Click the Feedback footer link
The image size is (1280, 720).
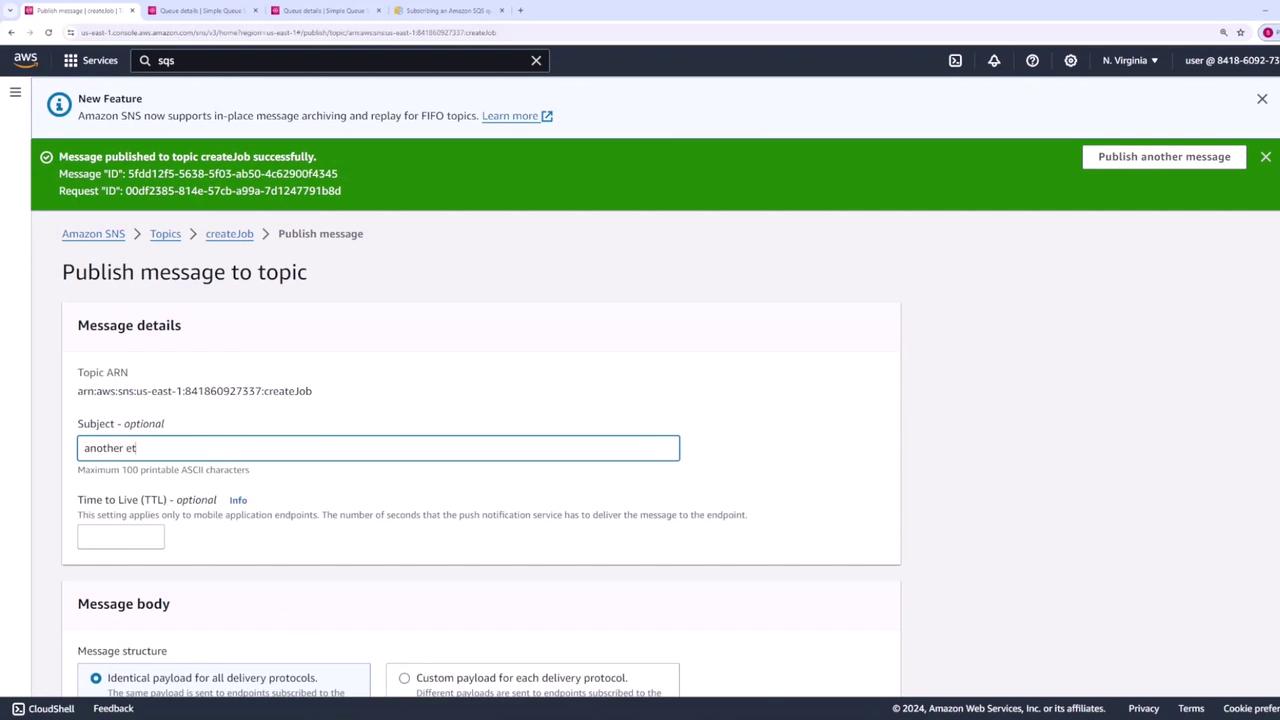point(113,709)
